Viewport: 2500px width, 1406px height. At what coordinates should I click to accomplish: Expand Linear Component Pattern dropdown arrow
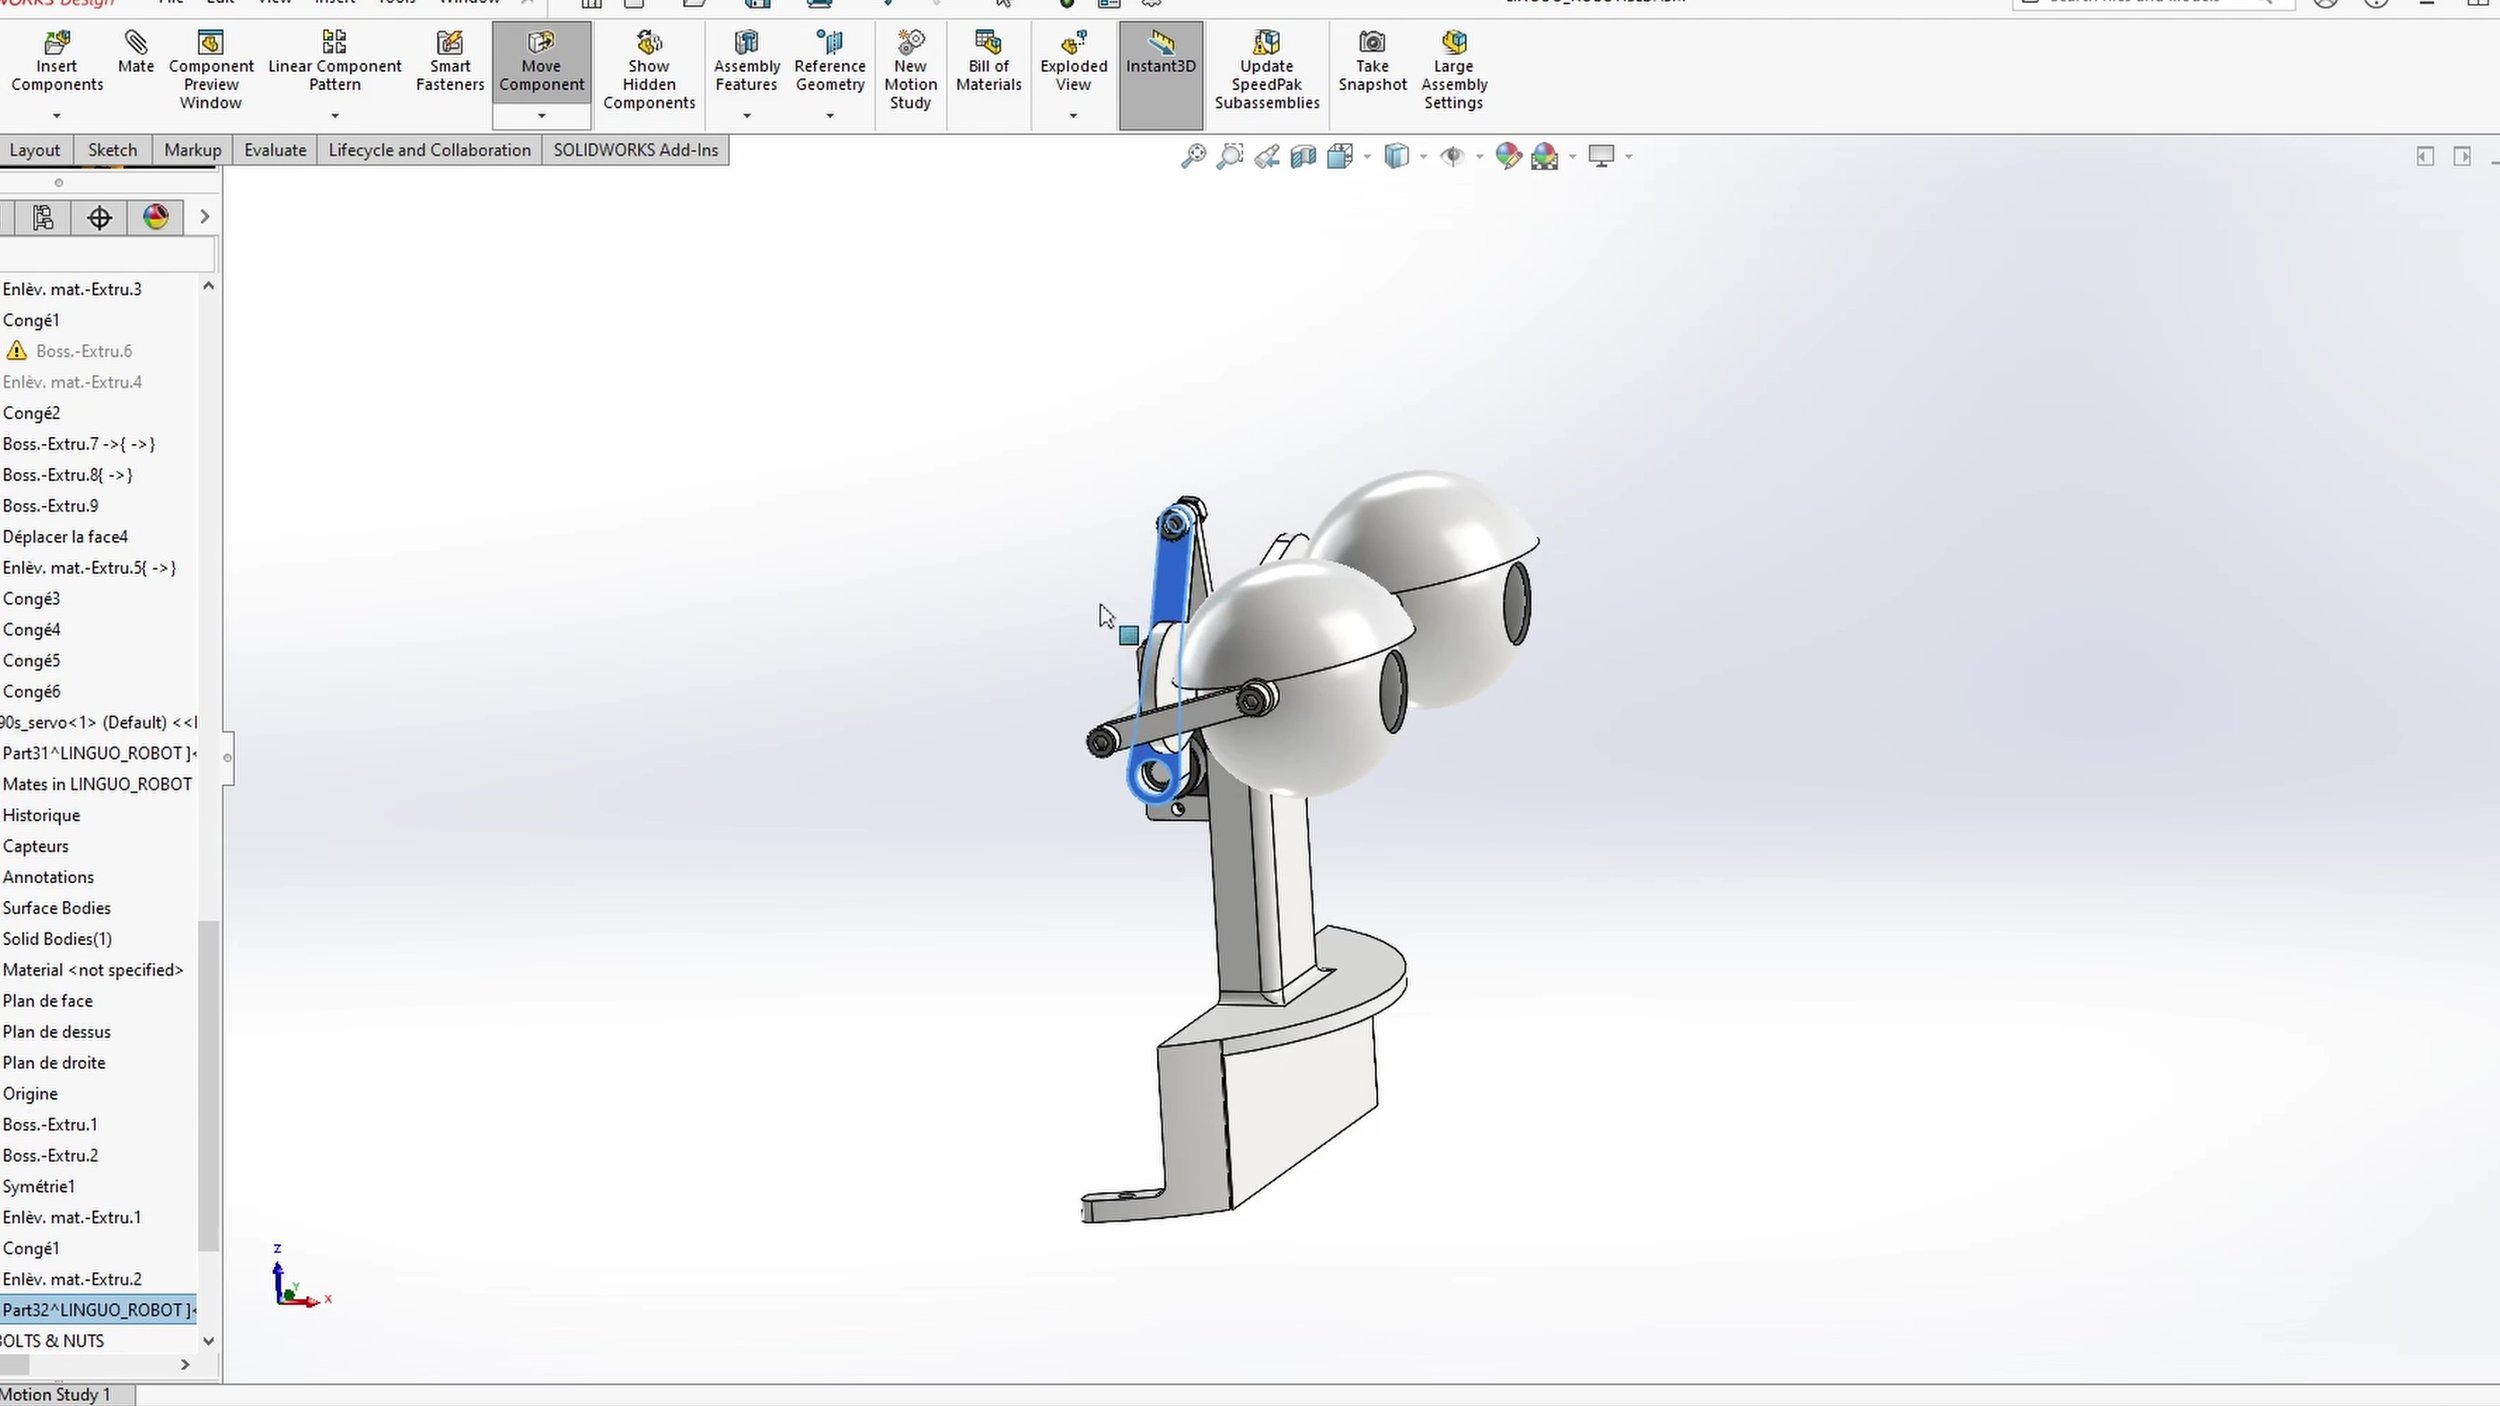pos(334,116)
